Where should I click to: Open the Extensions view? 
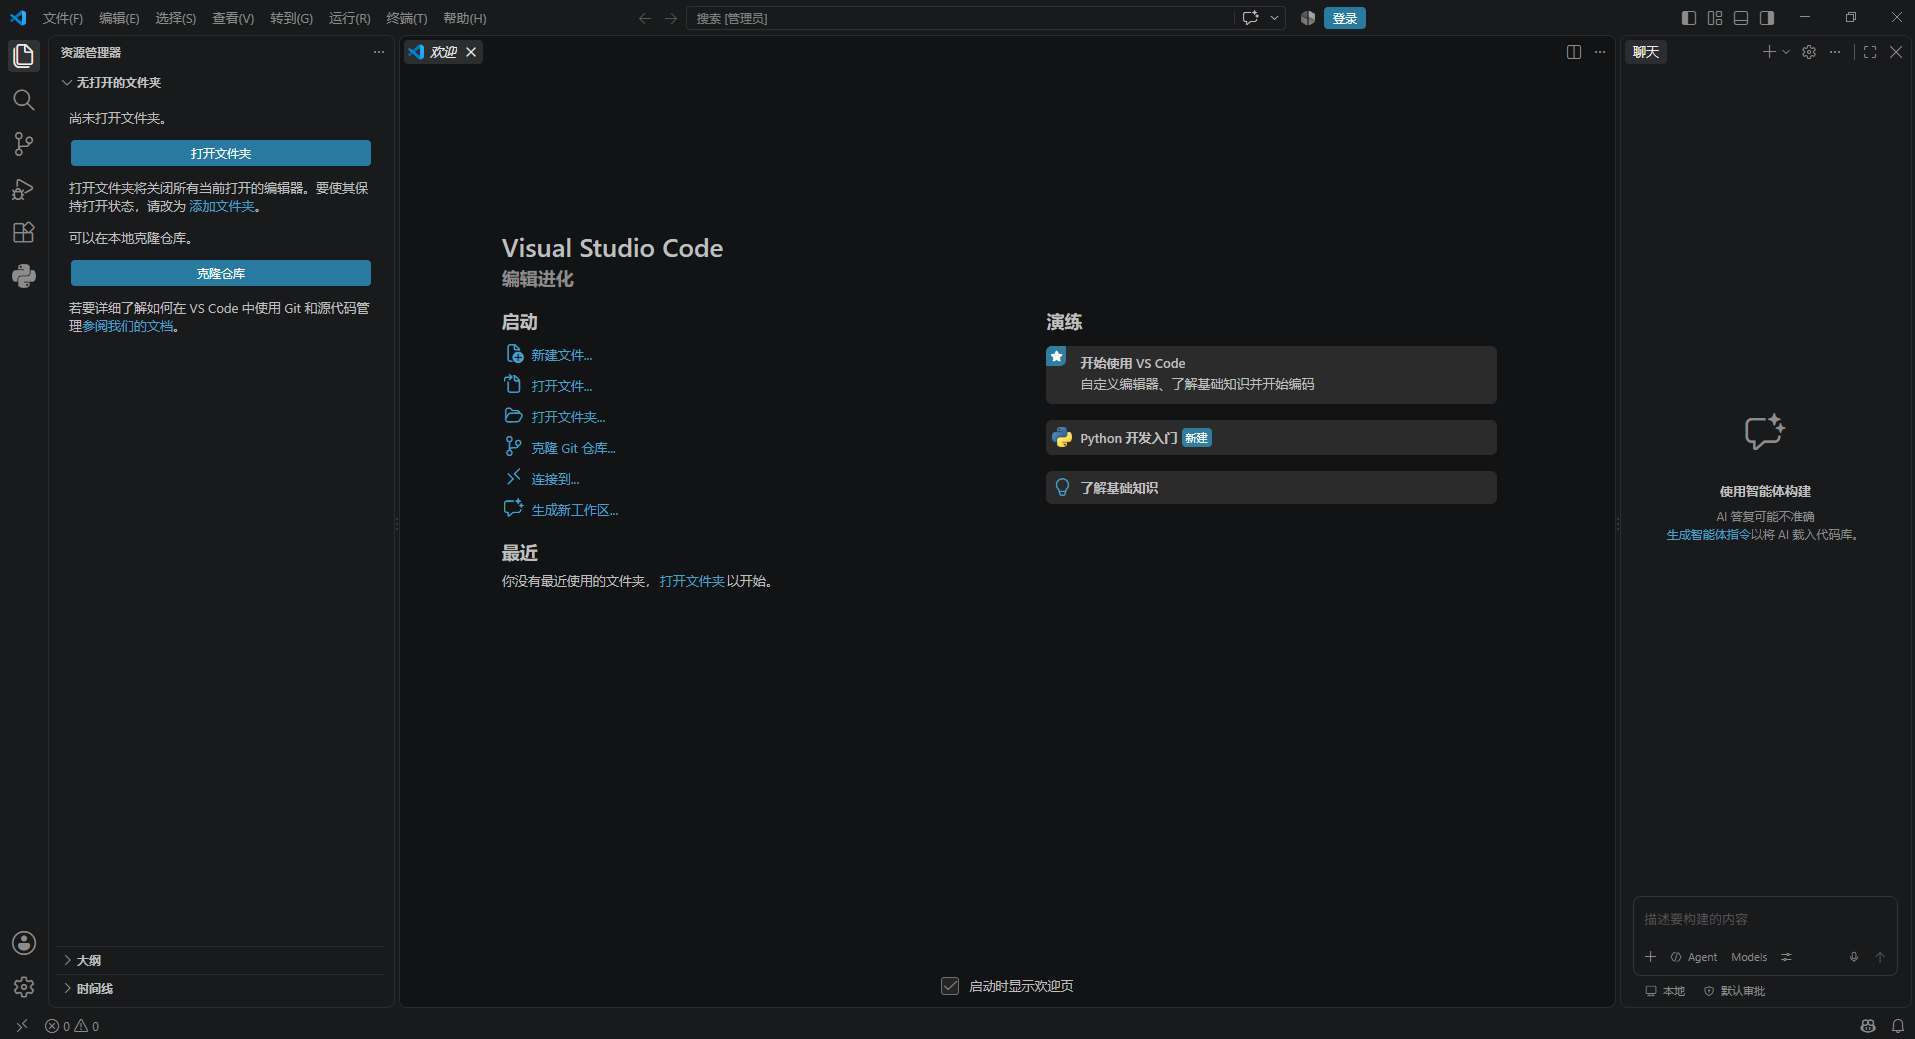pos(24,233)
